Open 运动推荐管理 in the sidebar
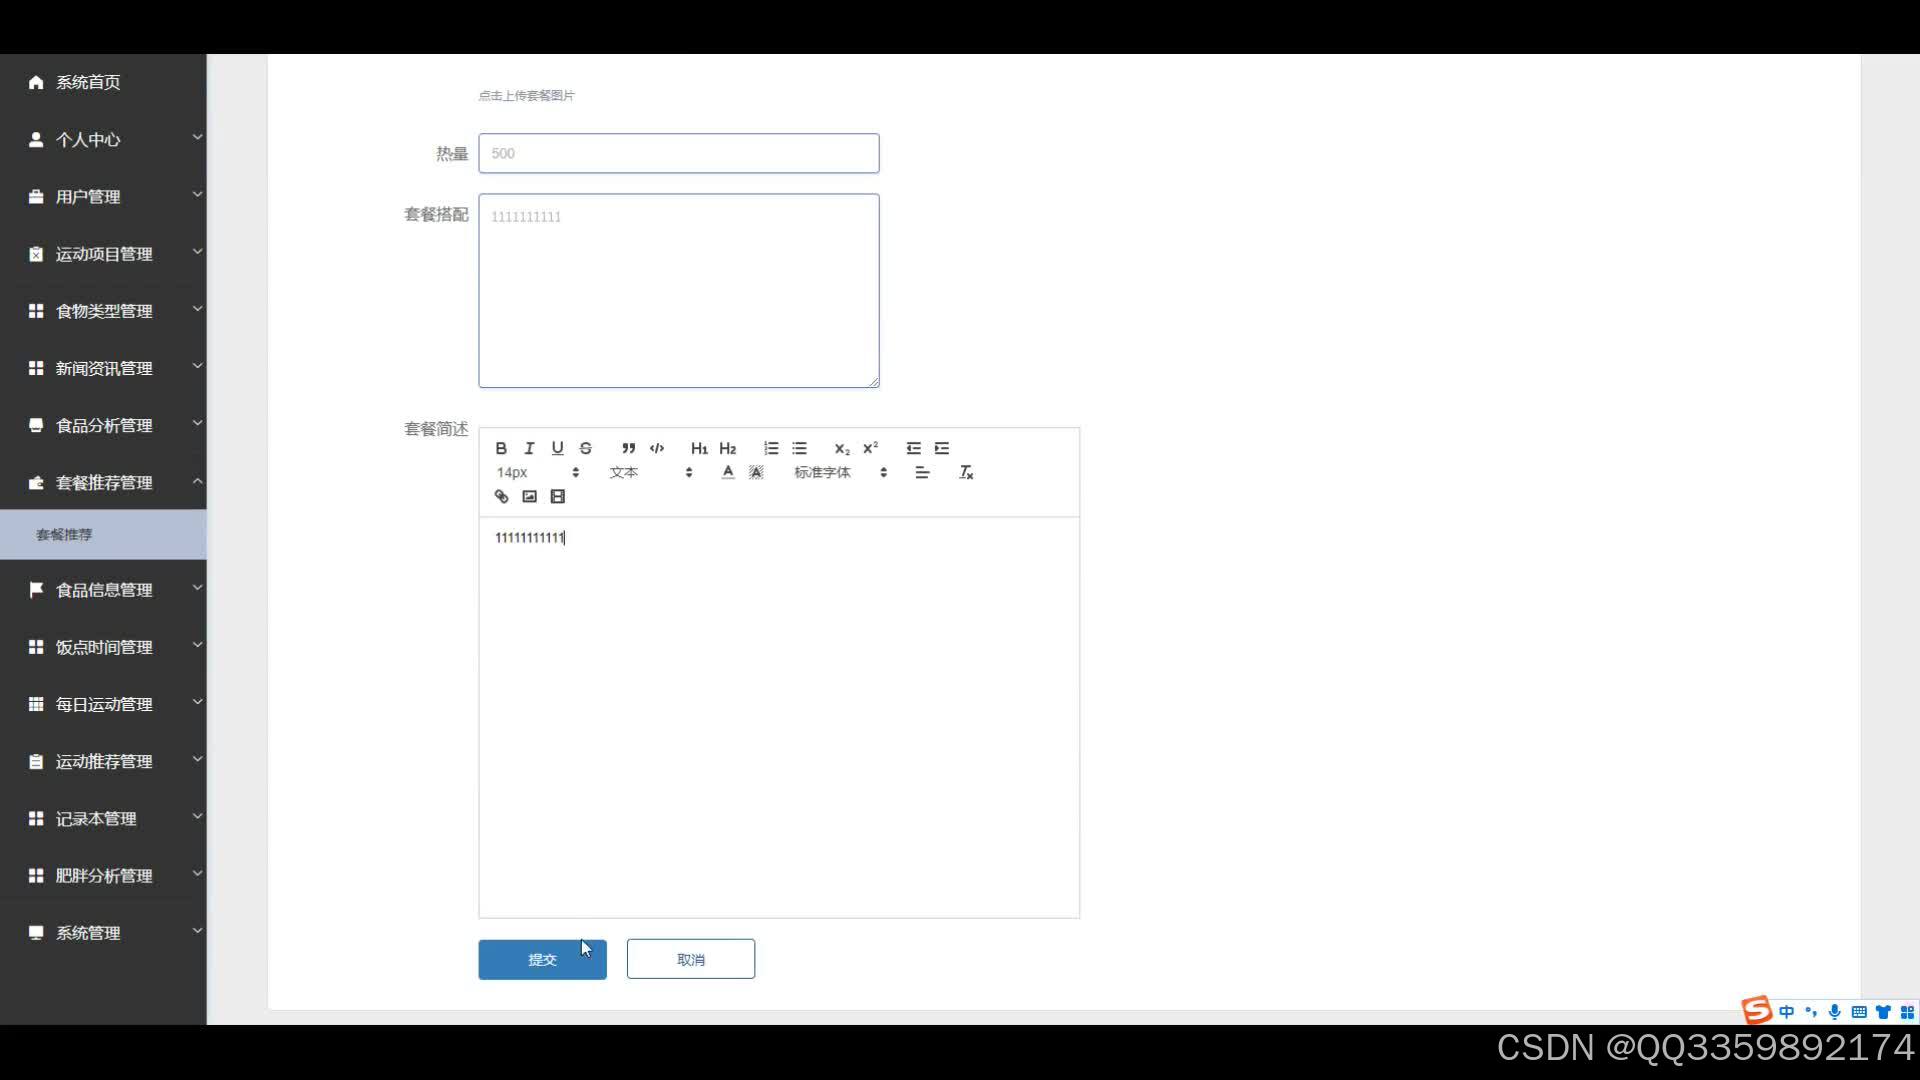1920x1080 pixels. click(x=103, y=761)
